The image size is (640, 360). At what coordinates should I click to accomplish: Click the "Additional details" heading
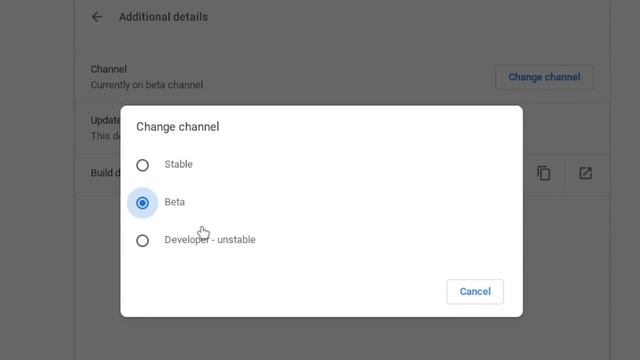pyautogui.click(x=163, y=17)
